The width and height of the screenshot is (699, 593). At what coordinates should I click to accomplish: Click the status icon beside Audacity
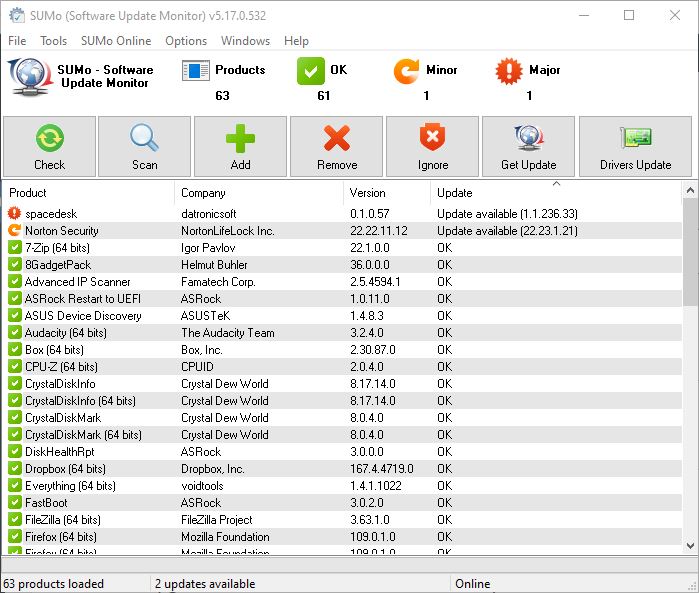[x=14, y=332]
